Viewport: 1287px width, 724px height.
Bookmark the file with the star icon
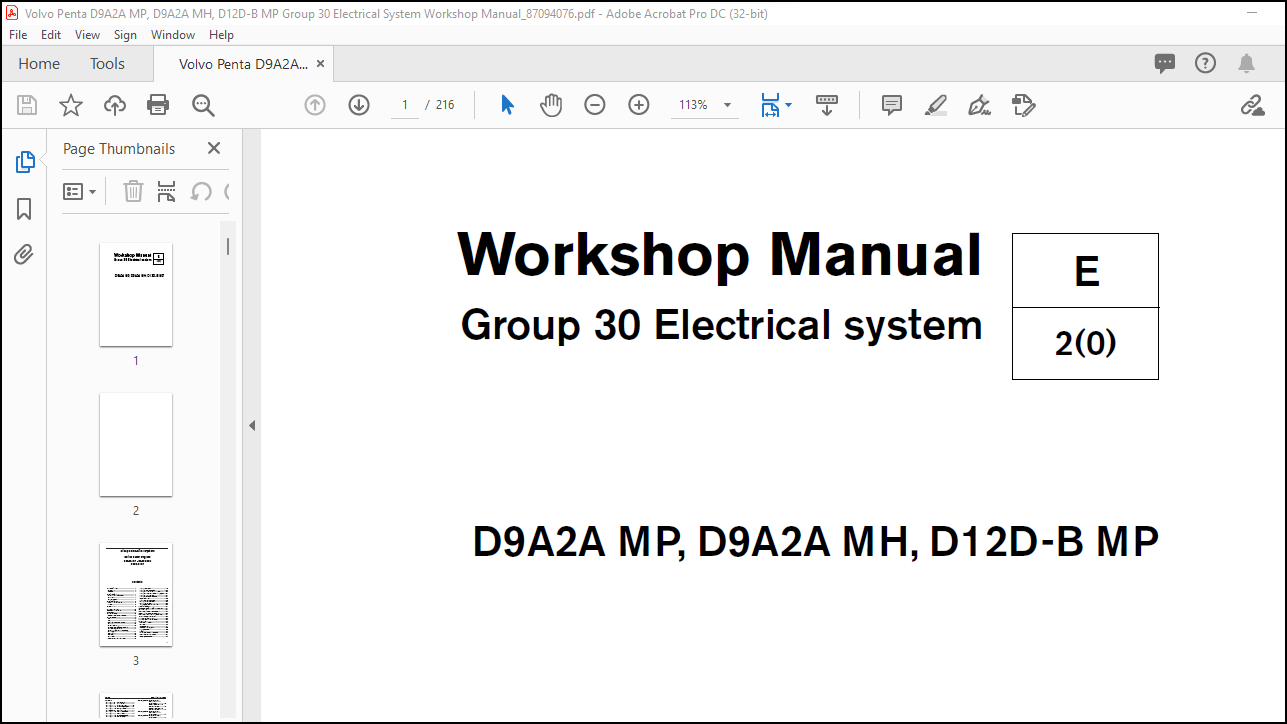coord(71,105)
